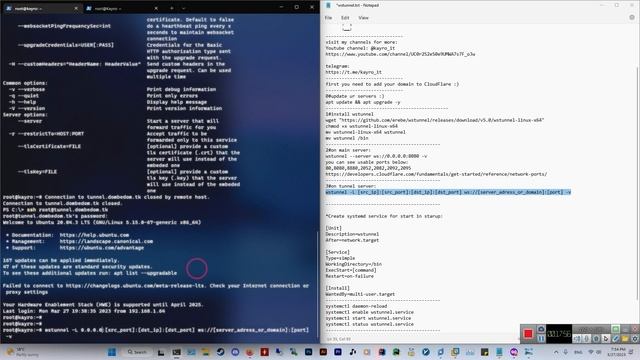This screenshot has height=360, width=640.
Task: Take a screenshot with recorder camera icon
Action: 541,329
